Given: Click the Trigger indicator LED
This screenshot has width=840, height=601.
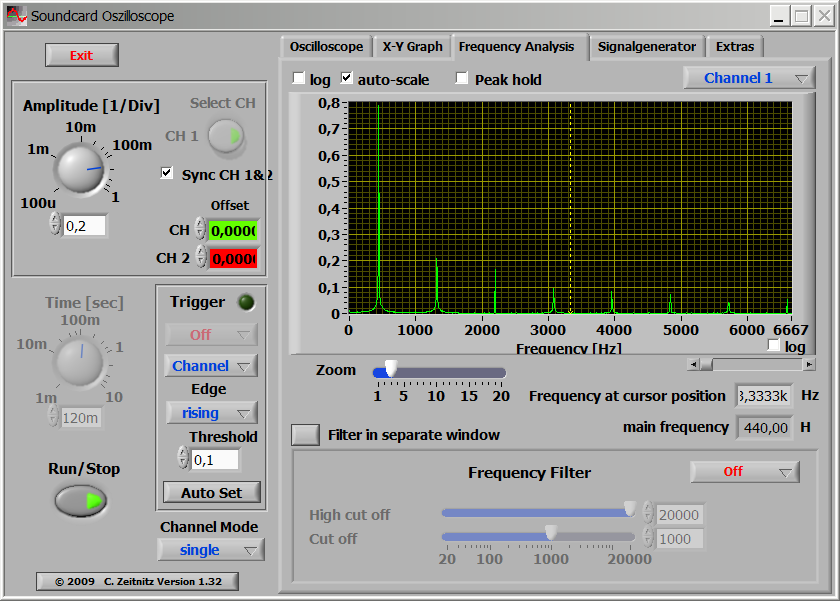Looking at the screenshot, I should tap(246, 303).
